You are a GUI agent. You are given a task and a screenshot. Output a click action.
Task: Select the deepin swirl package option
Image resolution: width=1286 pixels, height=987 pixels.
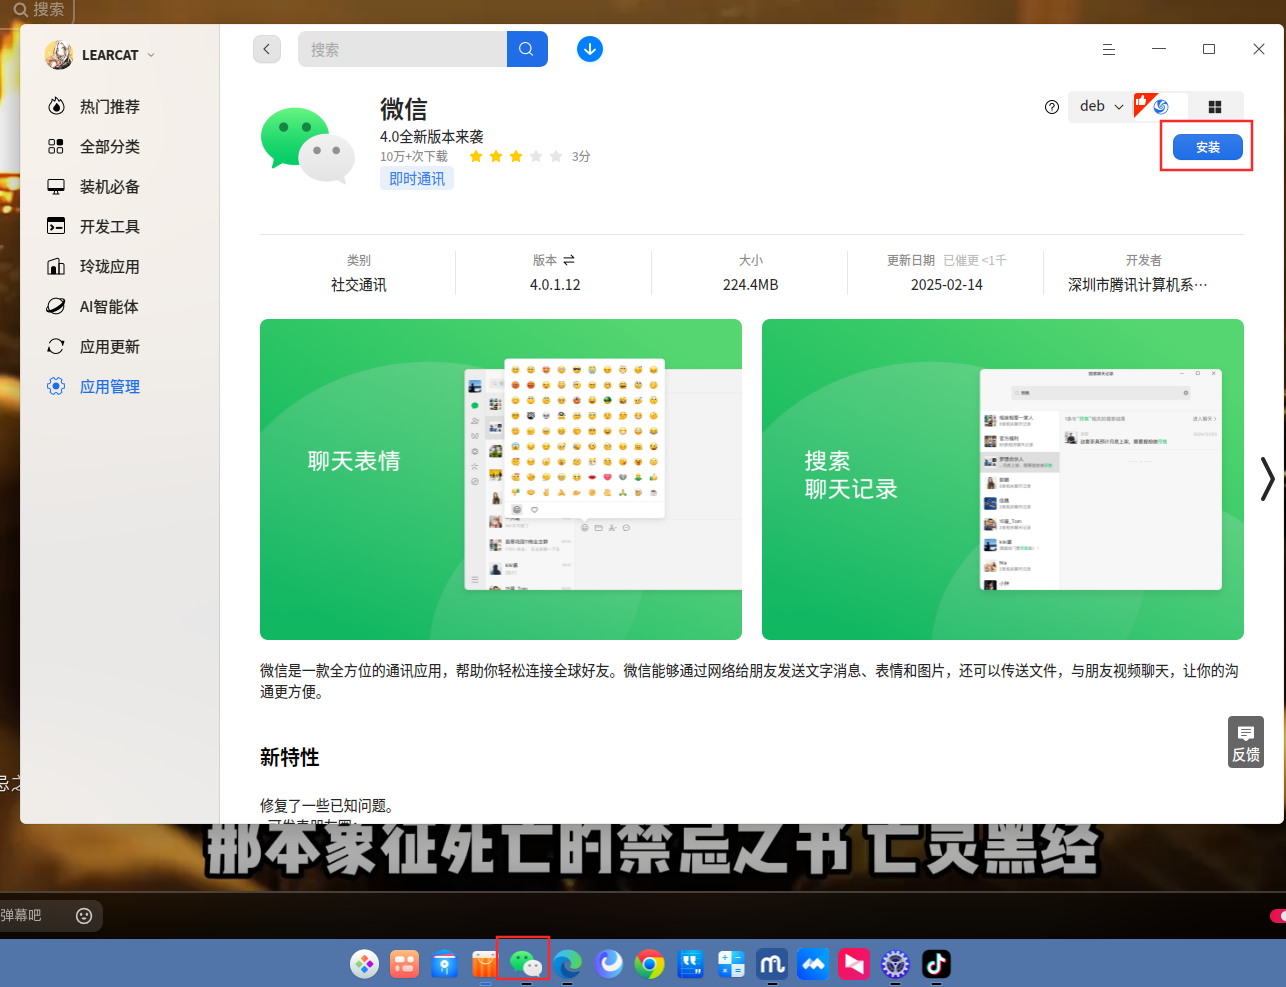point(1161,107)
